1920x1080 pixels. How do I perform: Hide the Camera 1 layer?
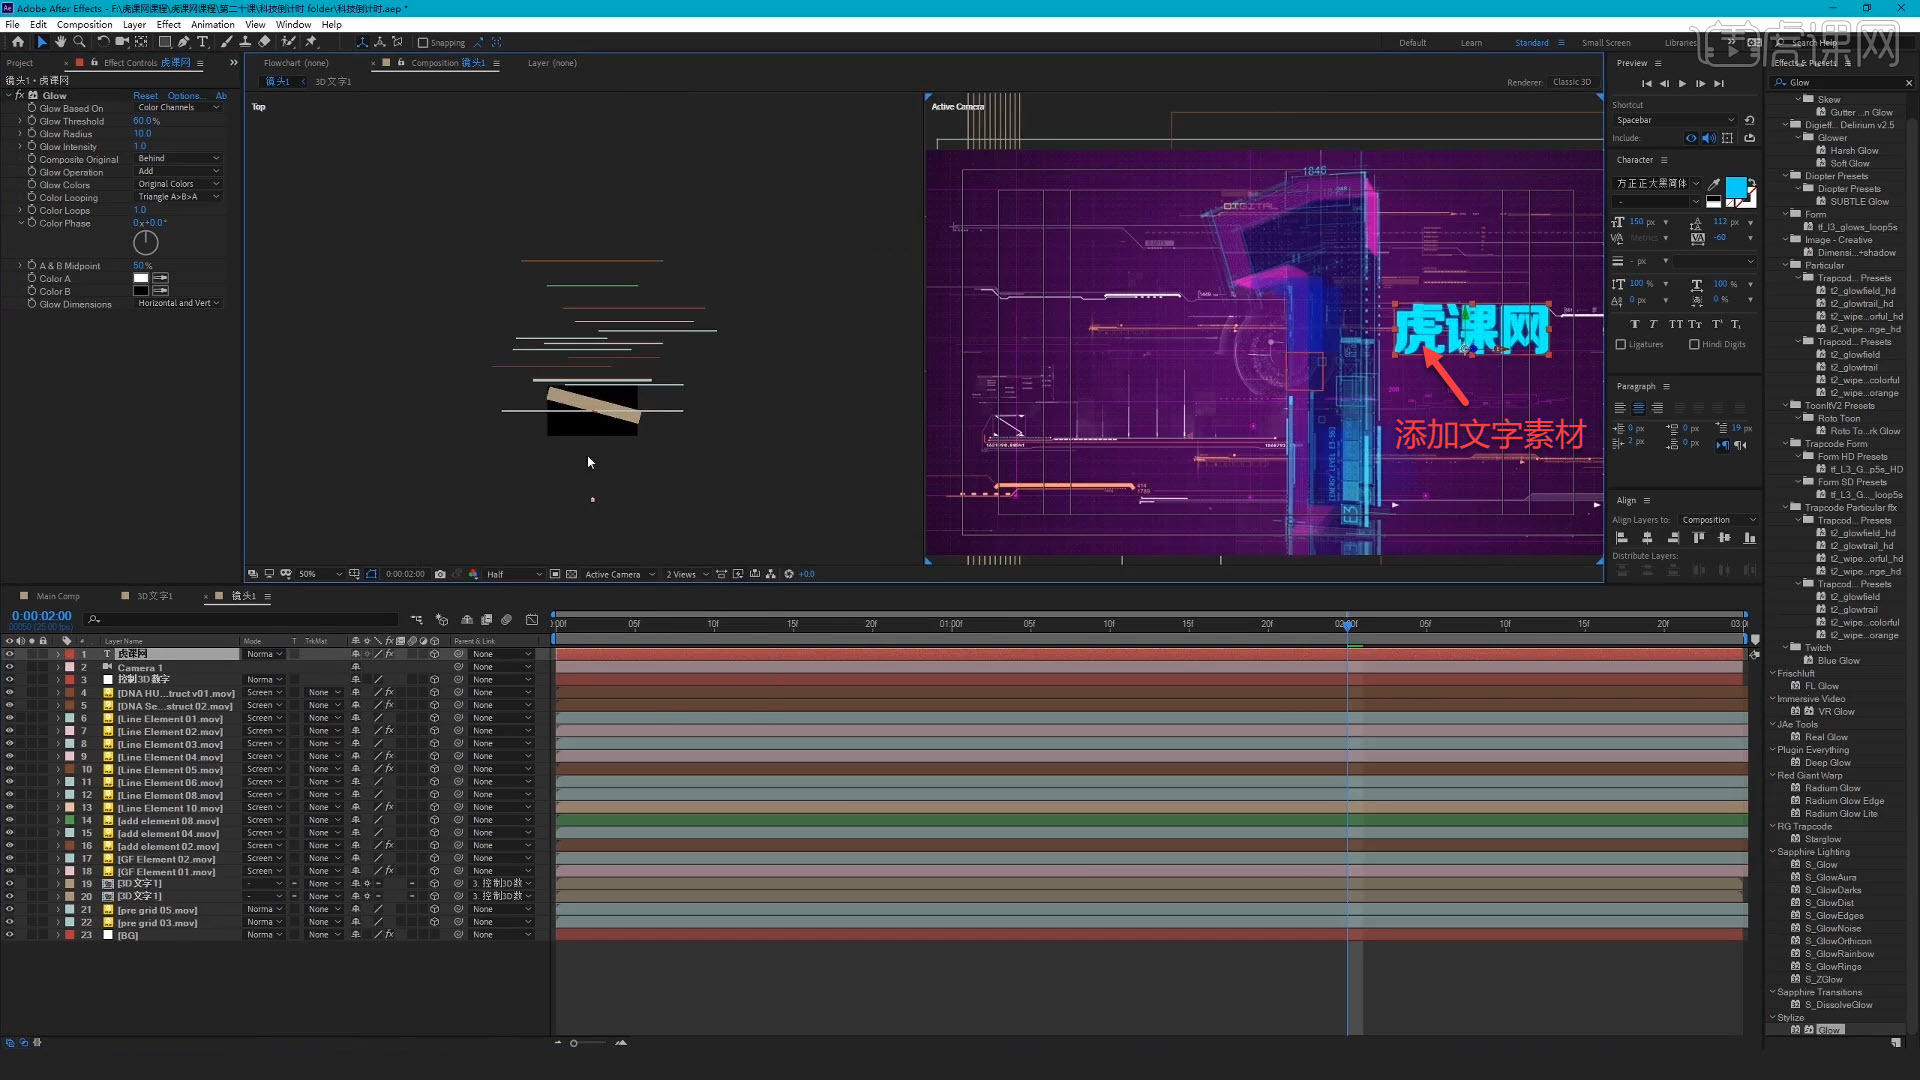point(9,667)
